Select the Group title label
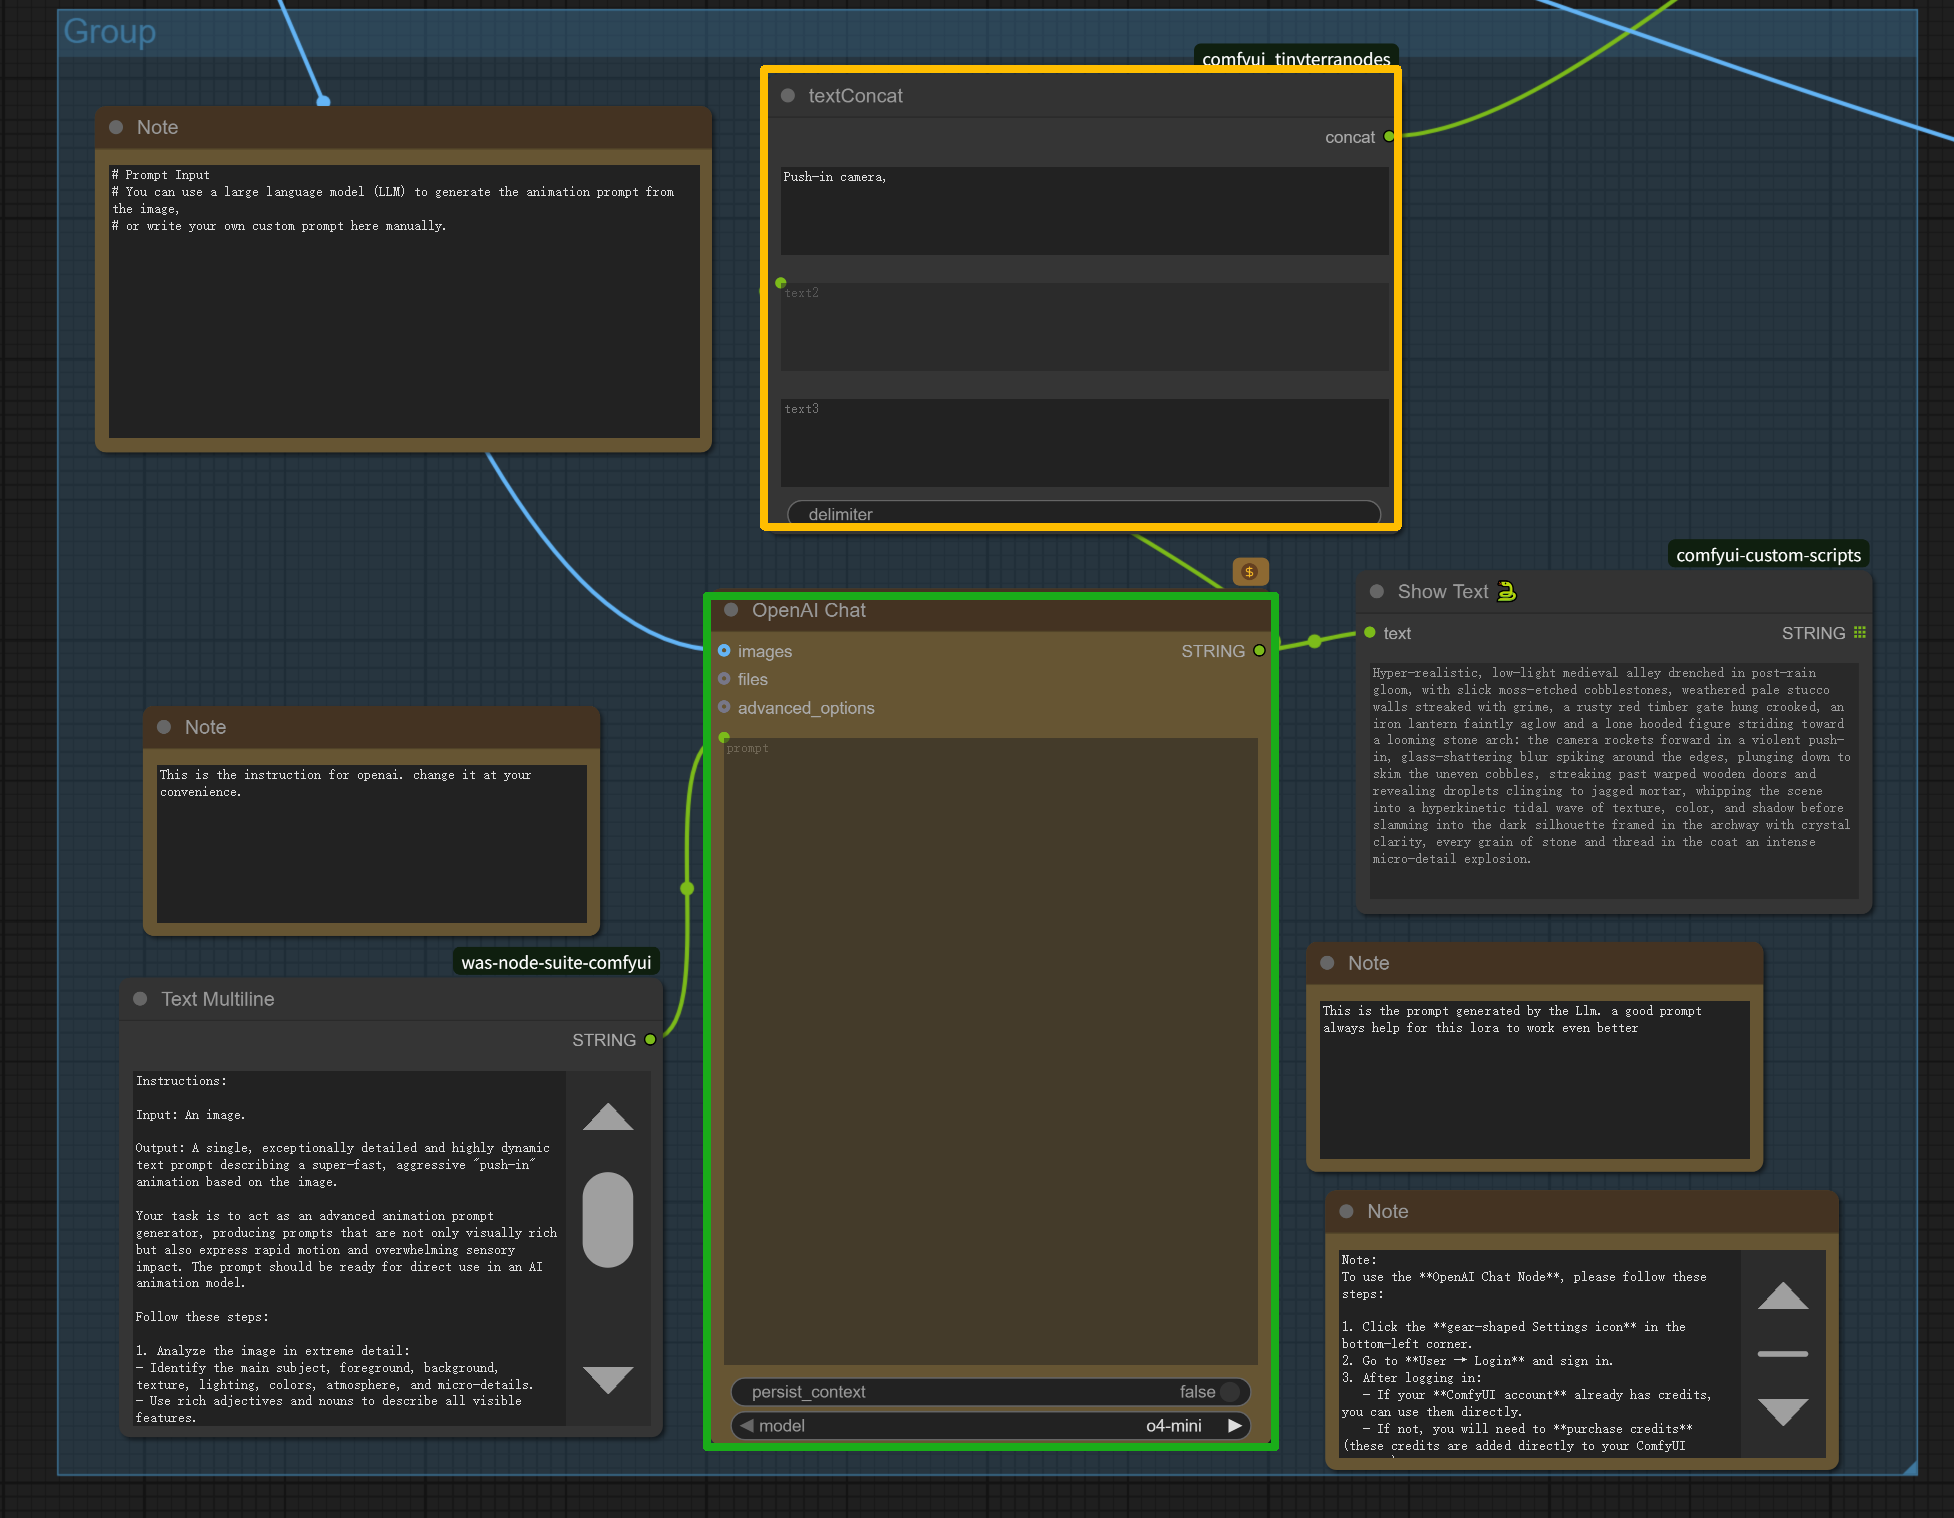 (x=109, y=31)
